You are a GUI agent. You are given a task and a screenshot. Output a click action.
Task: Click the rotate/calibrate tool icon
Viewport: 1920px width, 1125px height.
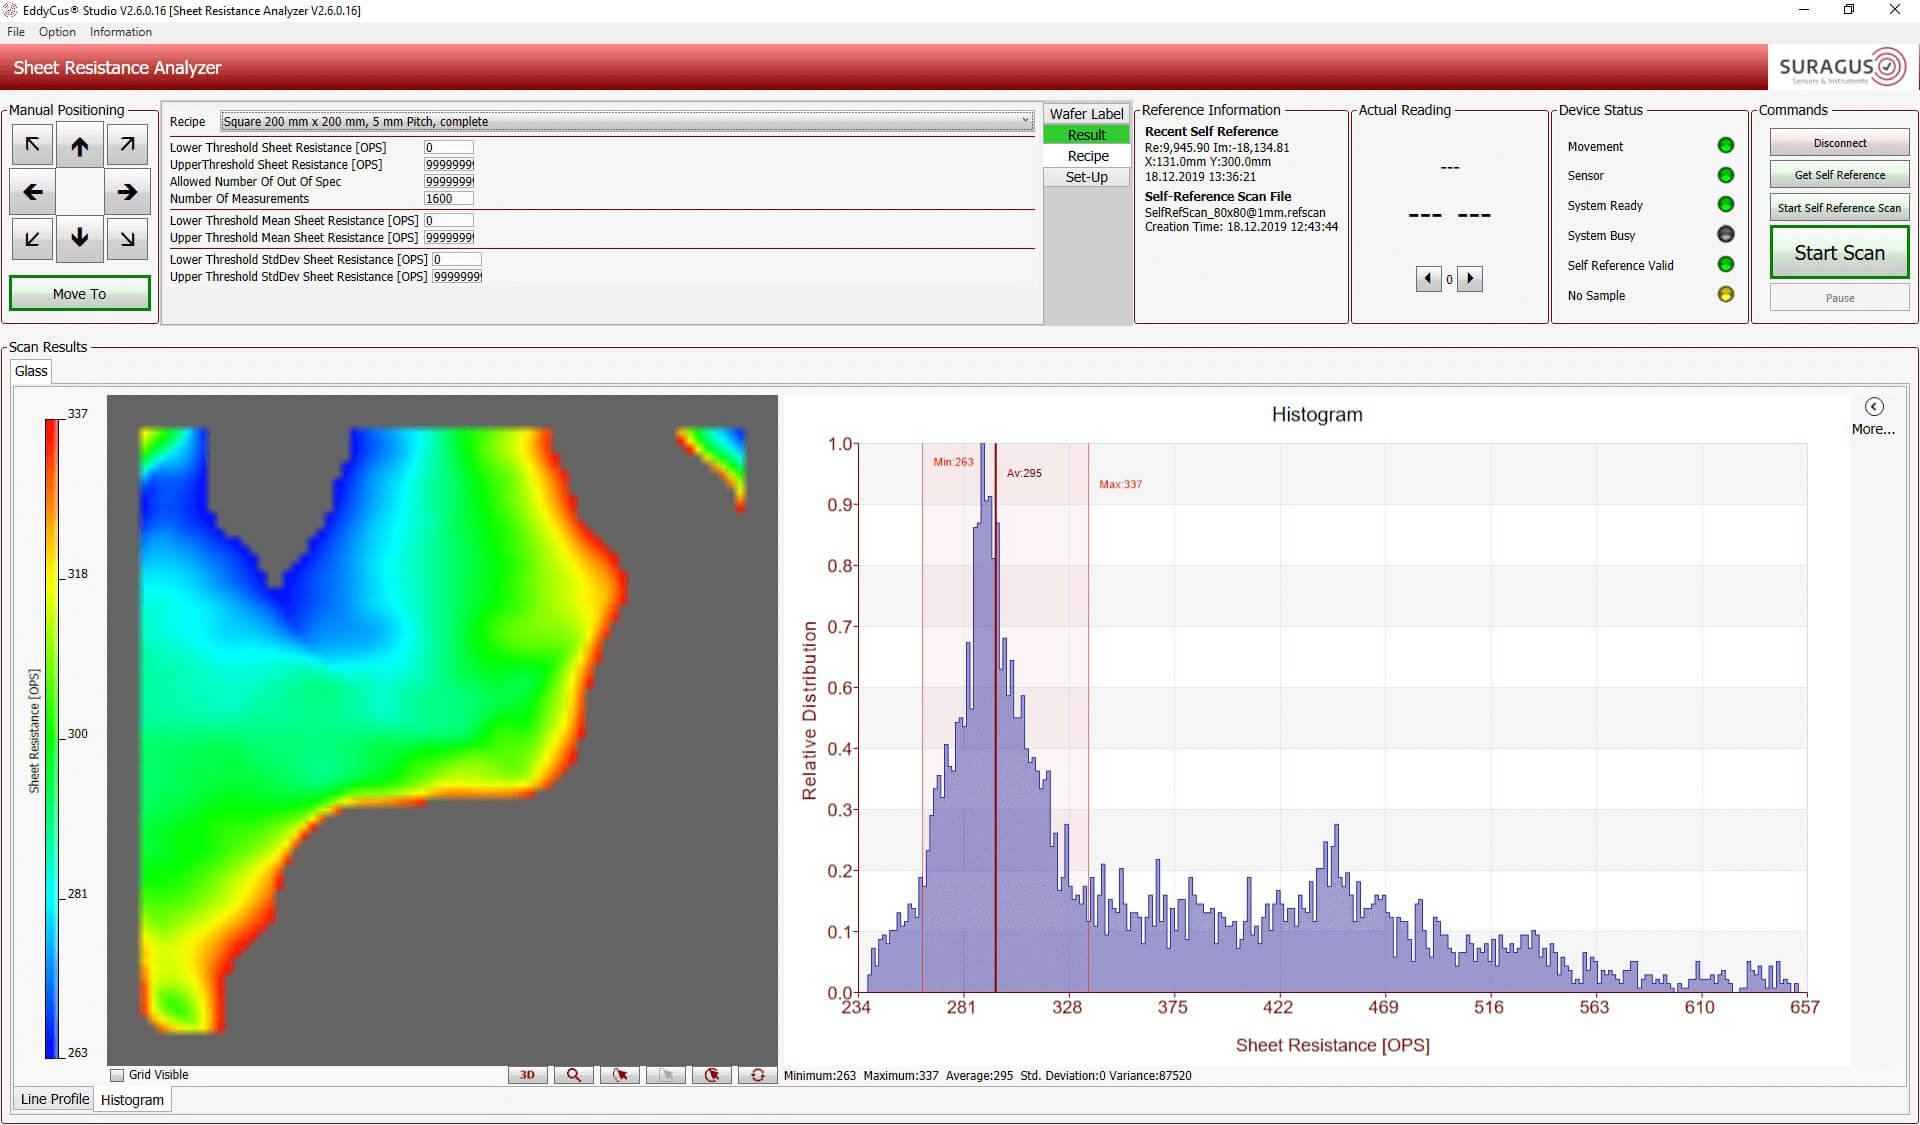pos(756,1075)
